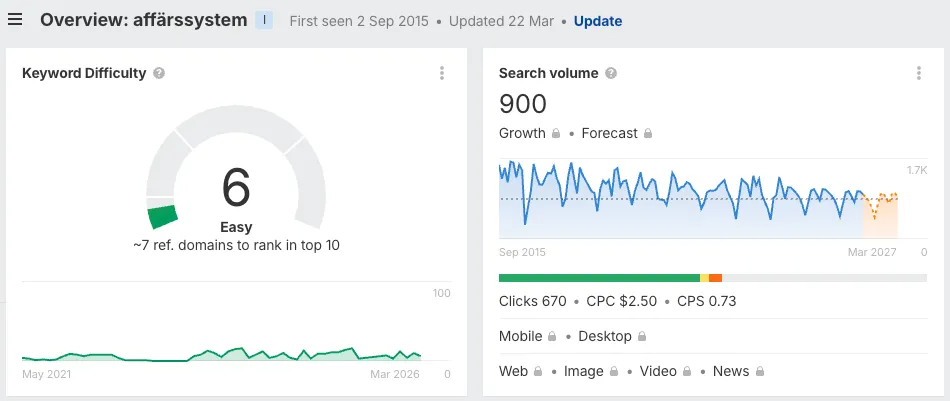Click the orange segment of clicks bar
The image size is (950, 401).
pyautogui.click(x=715, y=278)
